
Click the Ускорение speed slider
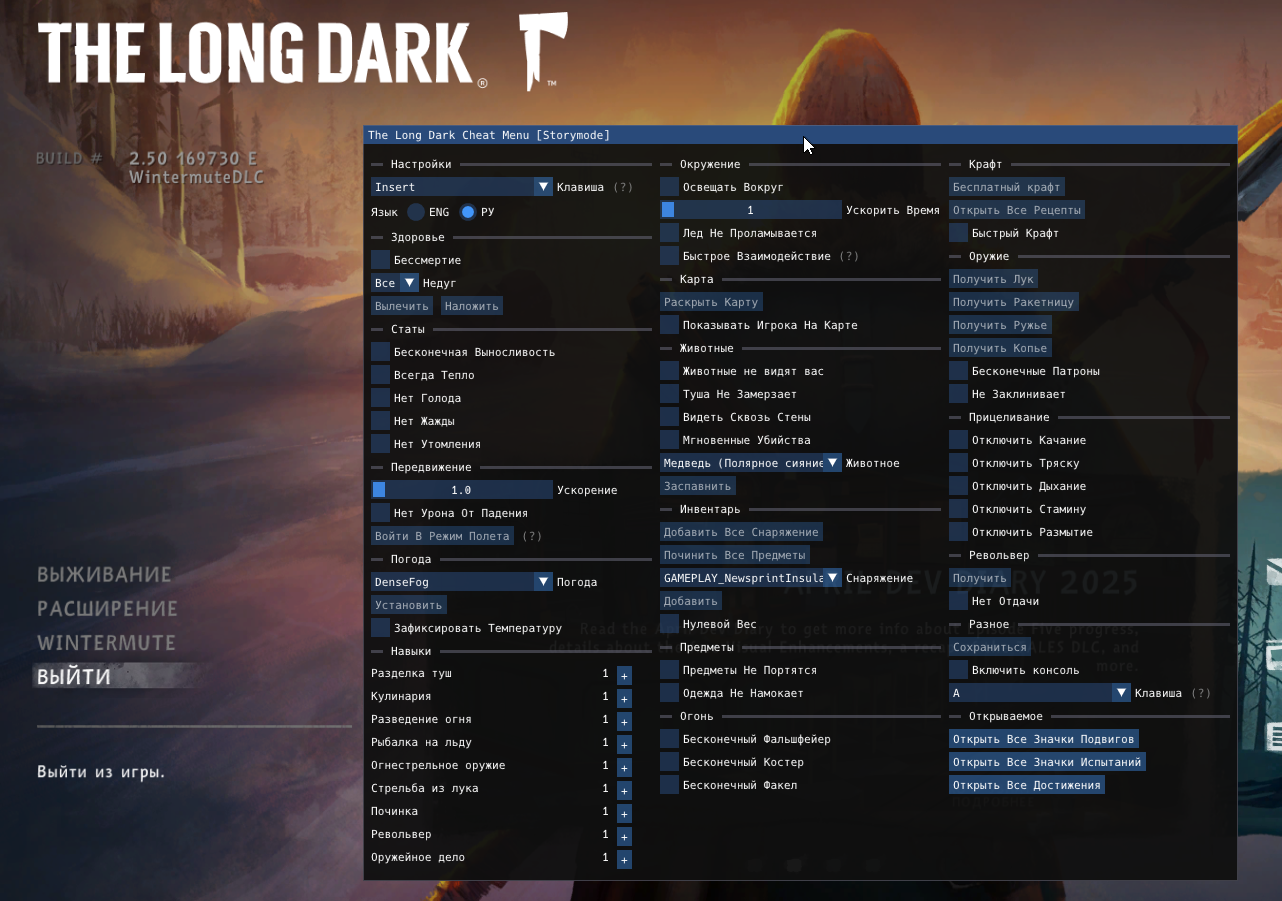point(462,489)
